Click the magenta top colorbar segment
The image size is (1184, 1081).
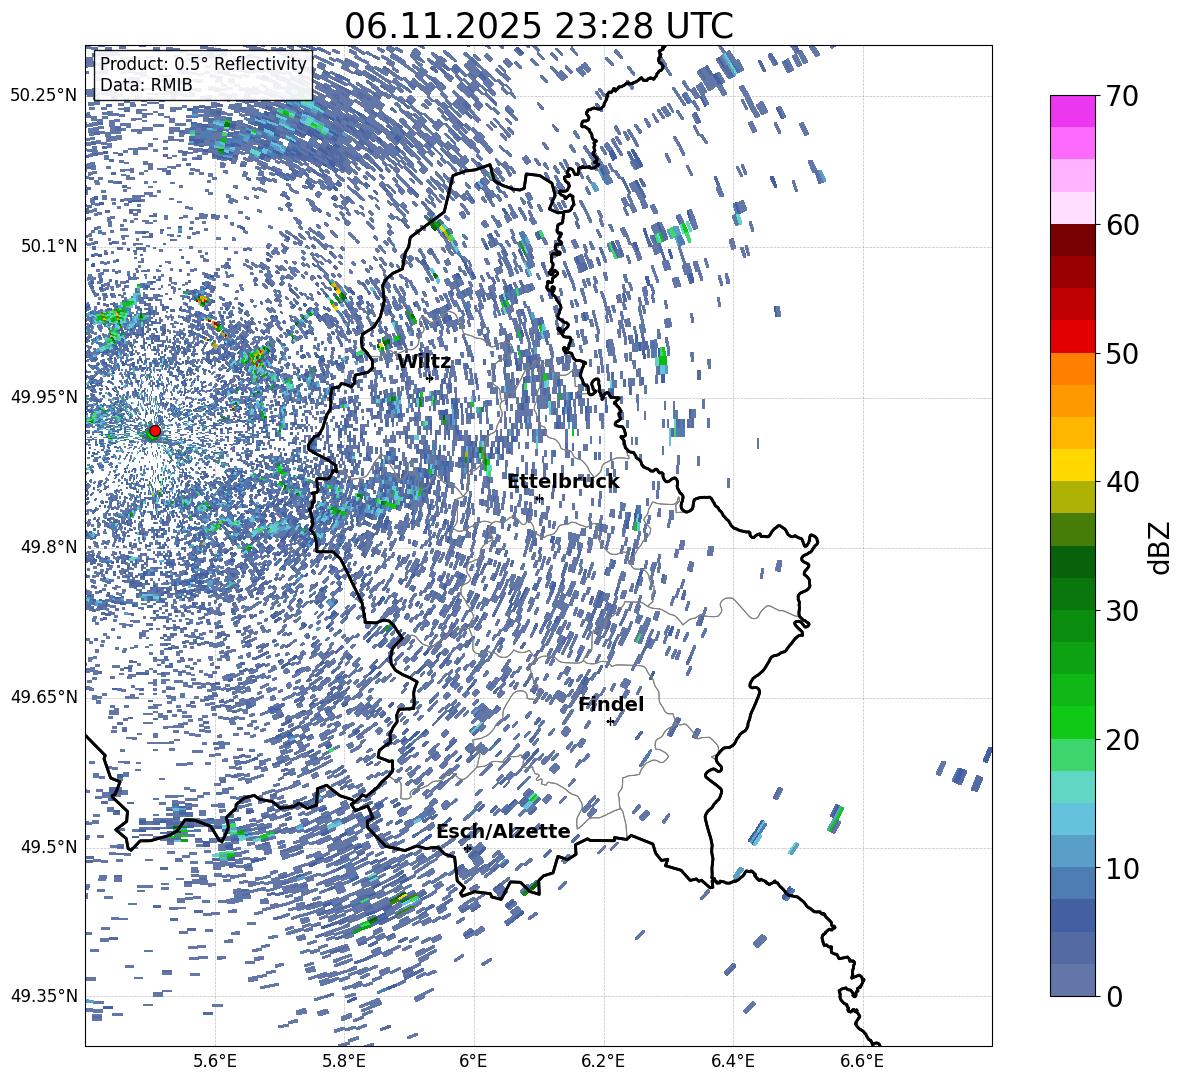(1072, 111)
